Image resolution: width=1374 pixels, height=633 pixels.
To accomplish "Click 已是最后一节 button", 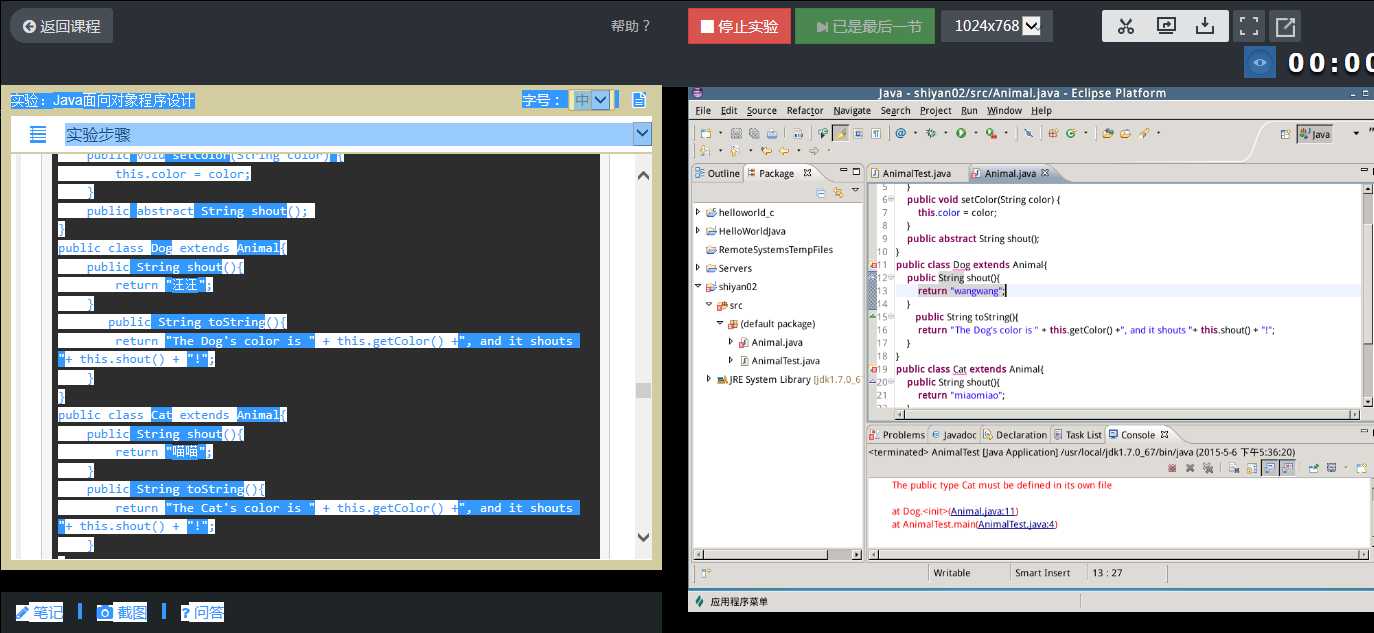I will 865,26.
